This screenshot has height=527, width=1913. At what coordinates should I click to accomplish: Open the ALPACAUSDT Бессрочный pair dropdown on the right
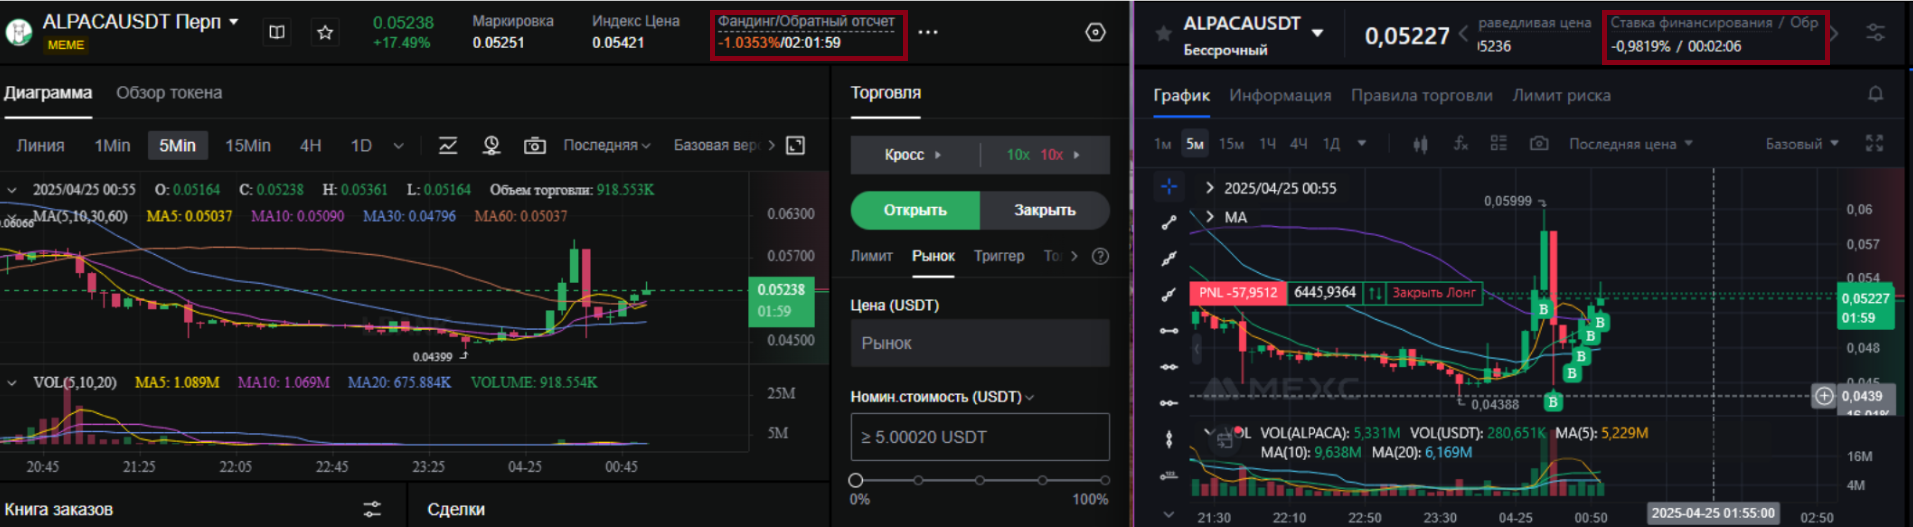(x=1317, y=33)
